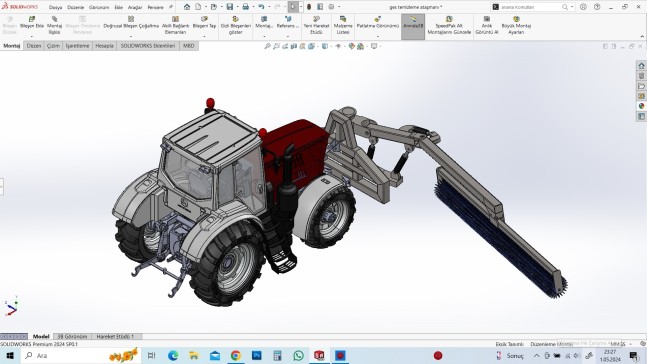Expand the New document dropdown arrow
Screen dimensions: 647x364
pos(206,7)
